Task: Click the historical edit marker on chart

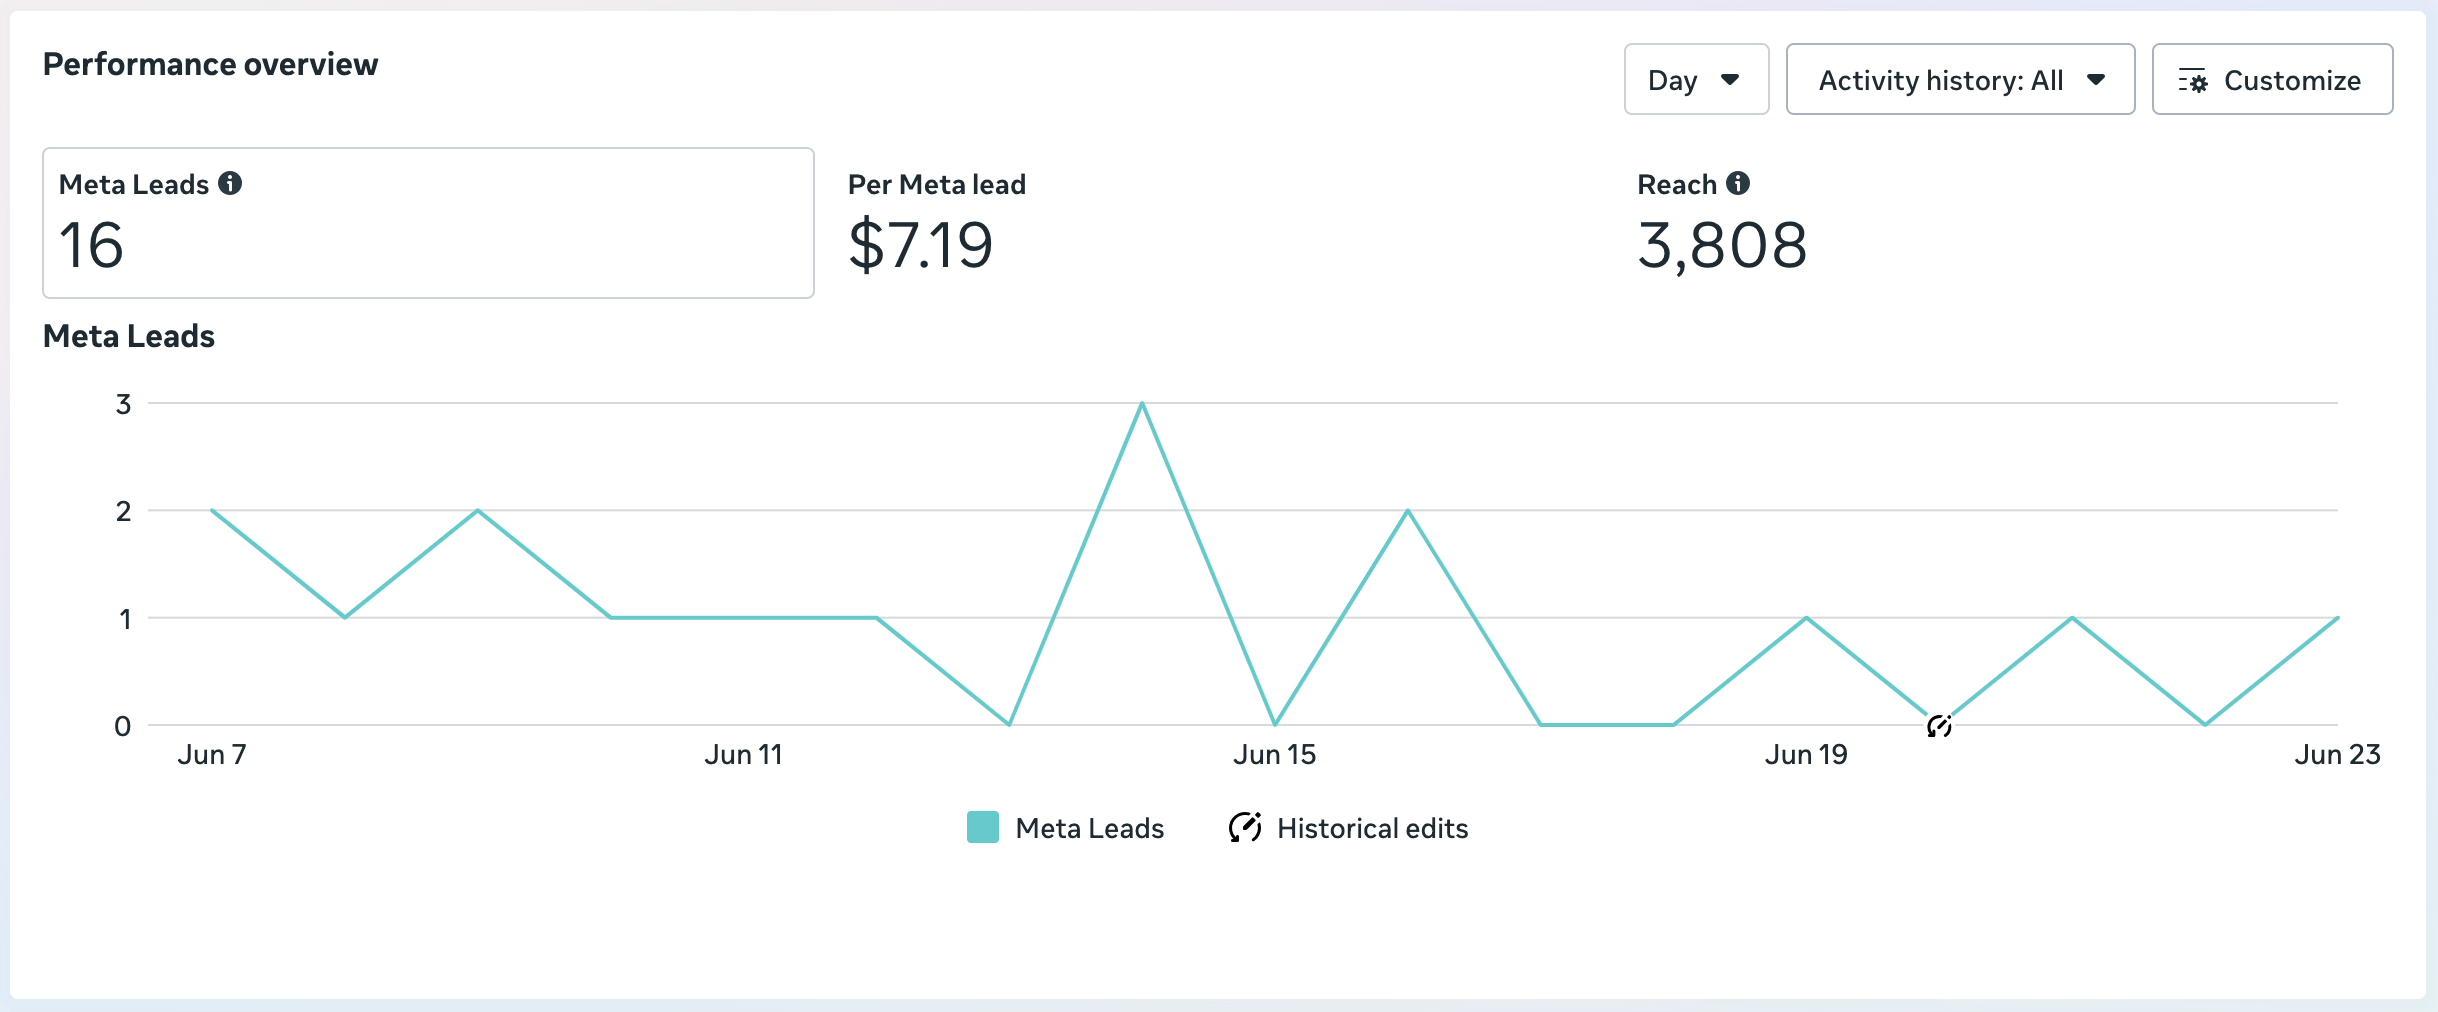Action: click(1939, 726)
